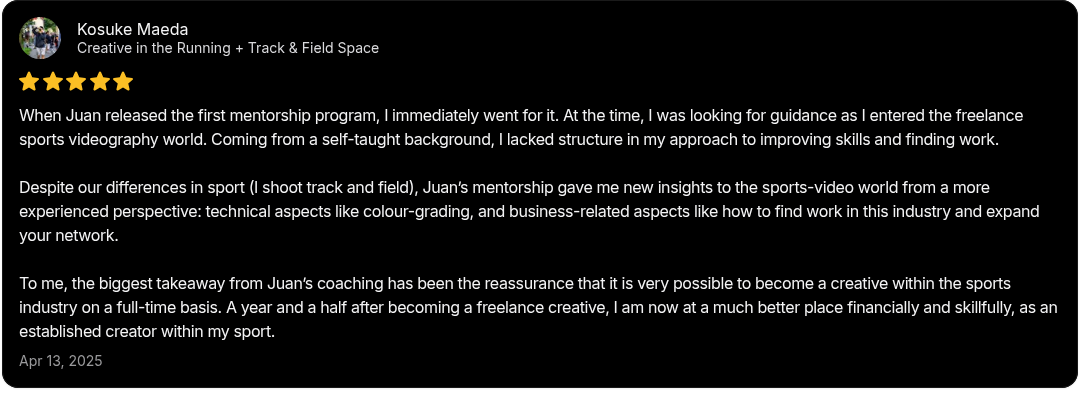
Task: Click the Apr 13, 2025 review date
Action: (x=61, y=361)
